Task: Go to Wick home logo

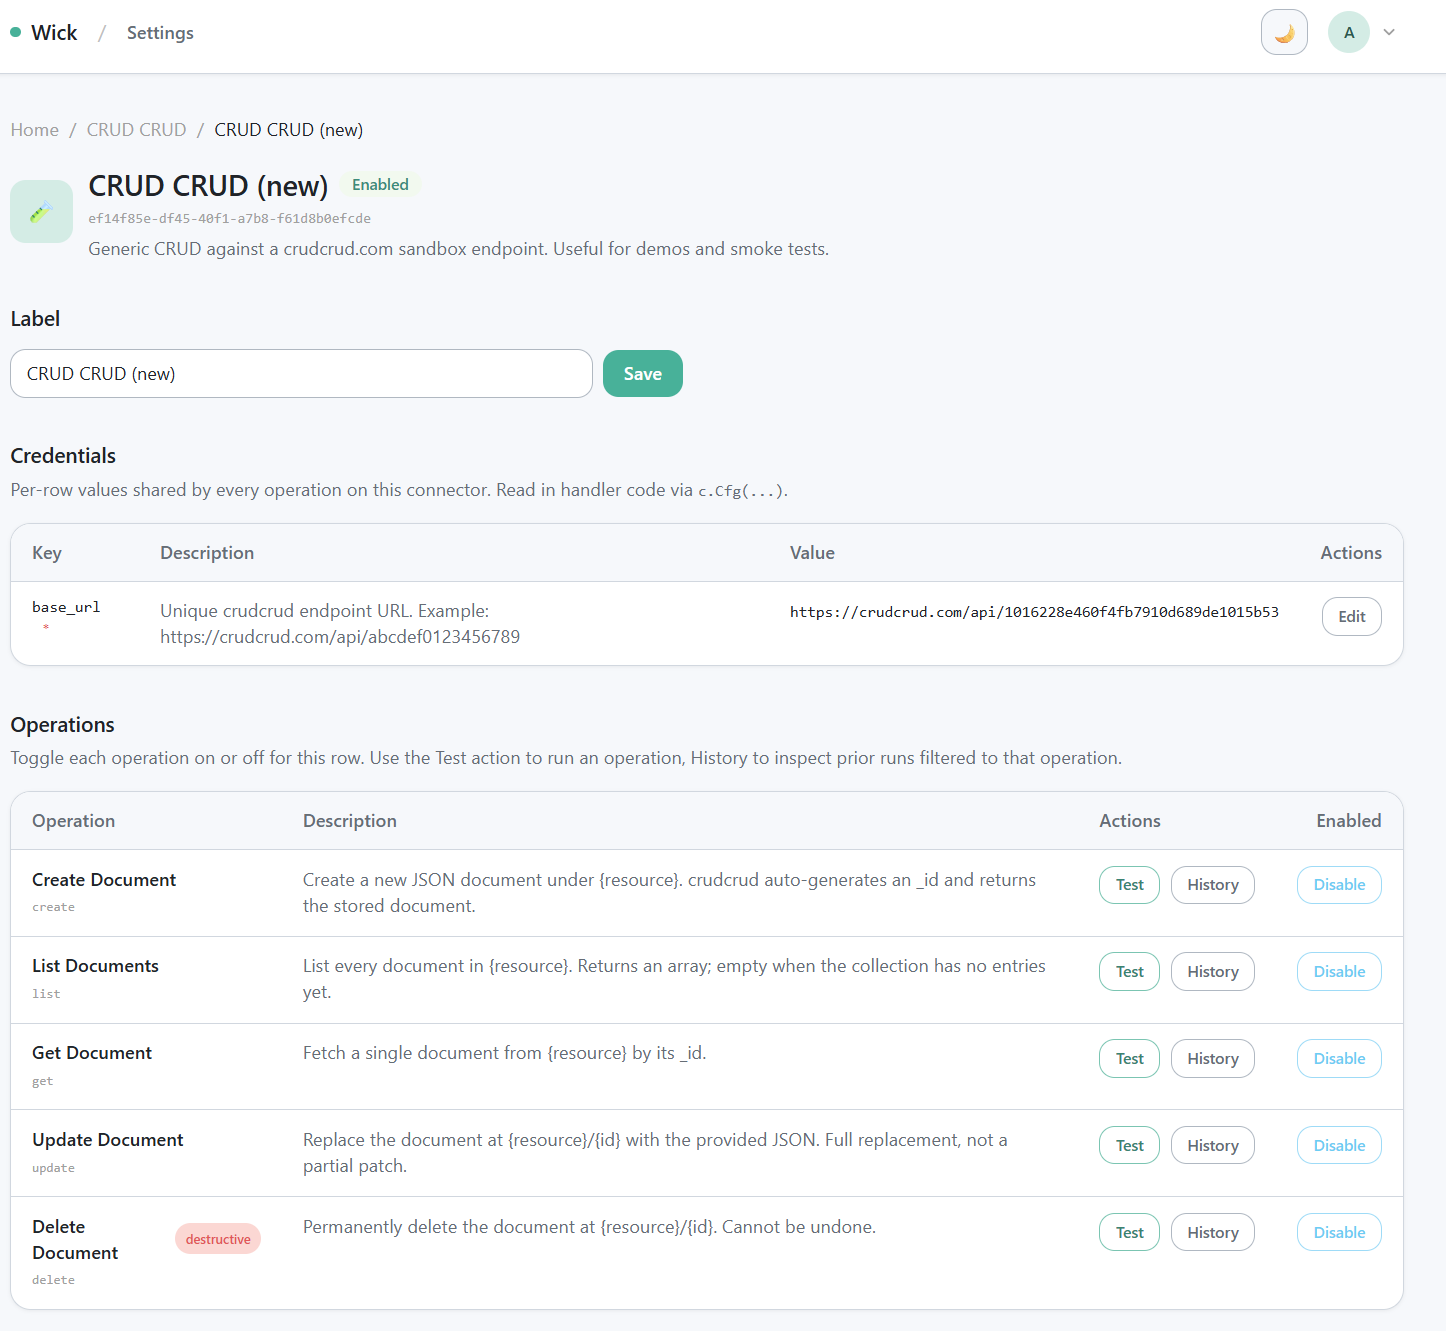Action: 44,33
